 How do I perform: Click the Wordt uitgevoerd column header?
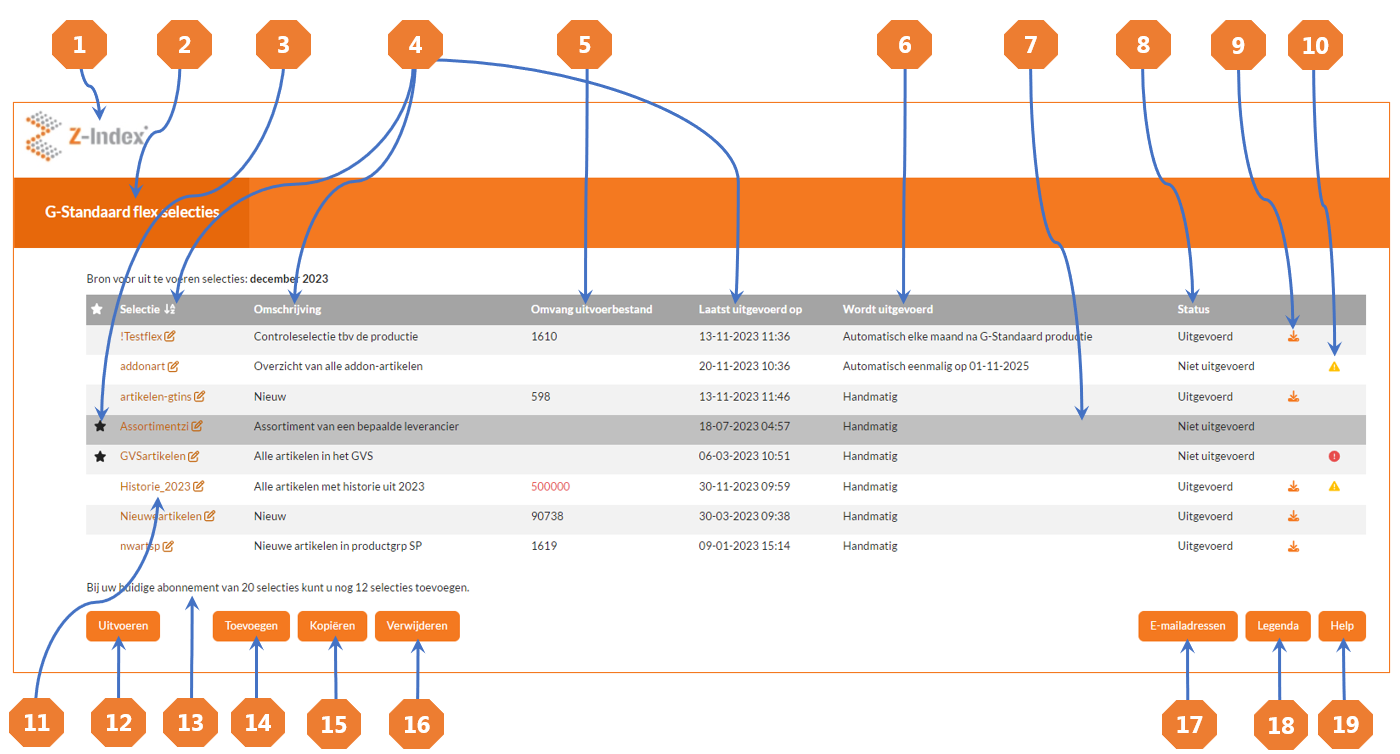pyautogui.click(x=888, y=310)
